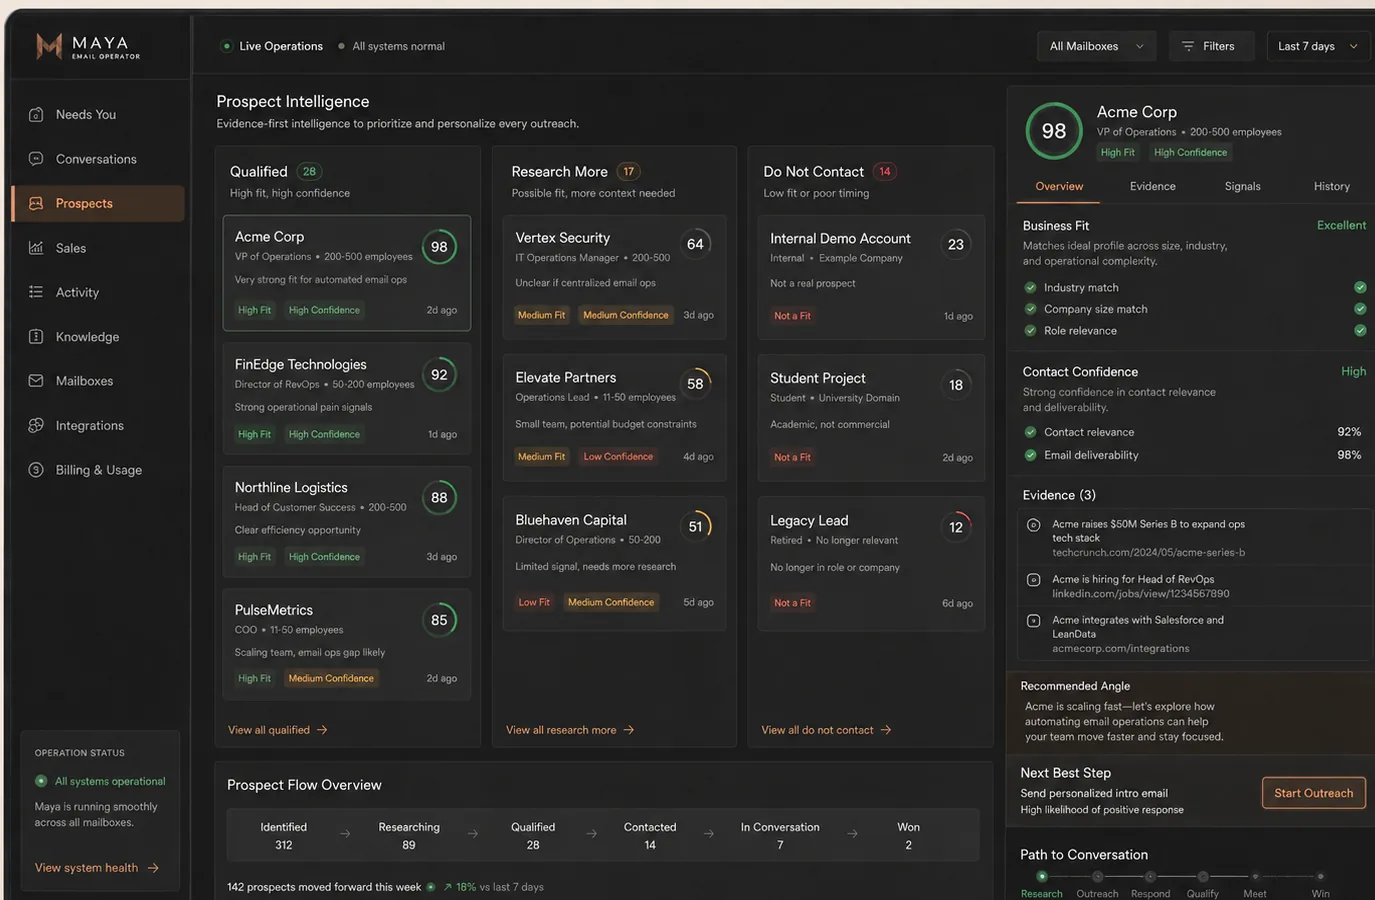Open the All Mailboxes dropdown
The width and height of the screenshot is (1375, 900).
click(x=1096, y=46)
